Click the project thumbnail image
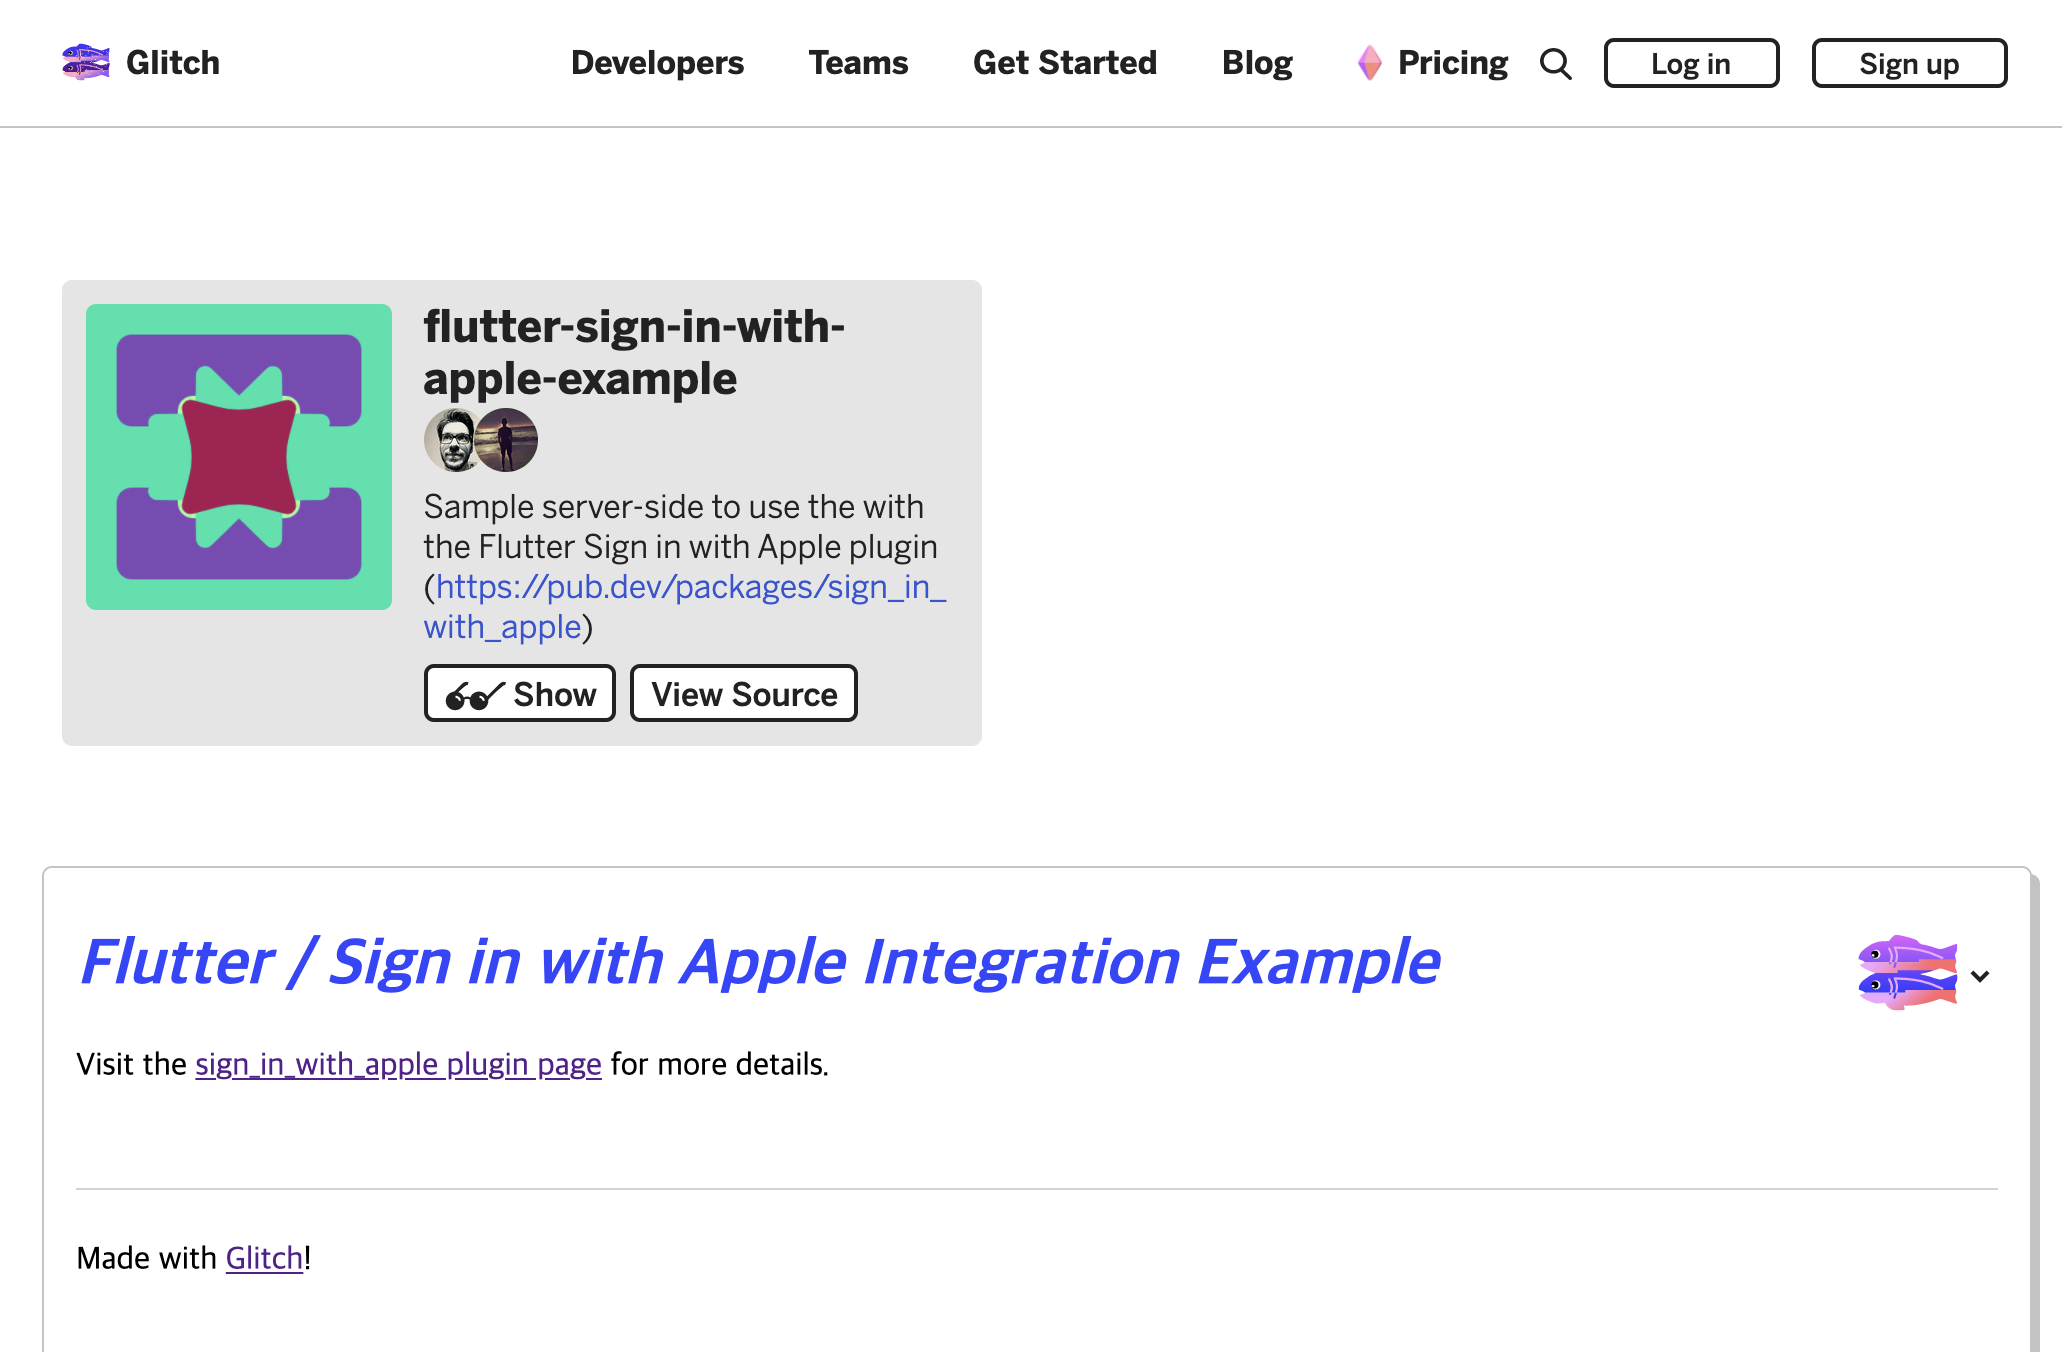 click(239, 457)
